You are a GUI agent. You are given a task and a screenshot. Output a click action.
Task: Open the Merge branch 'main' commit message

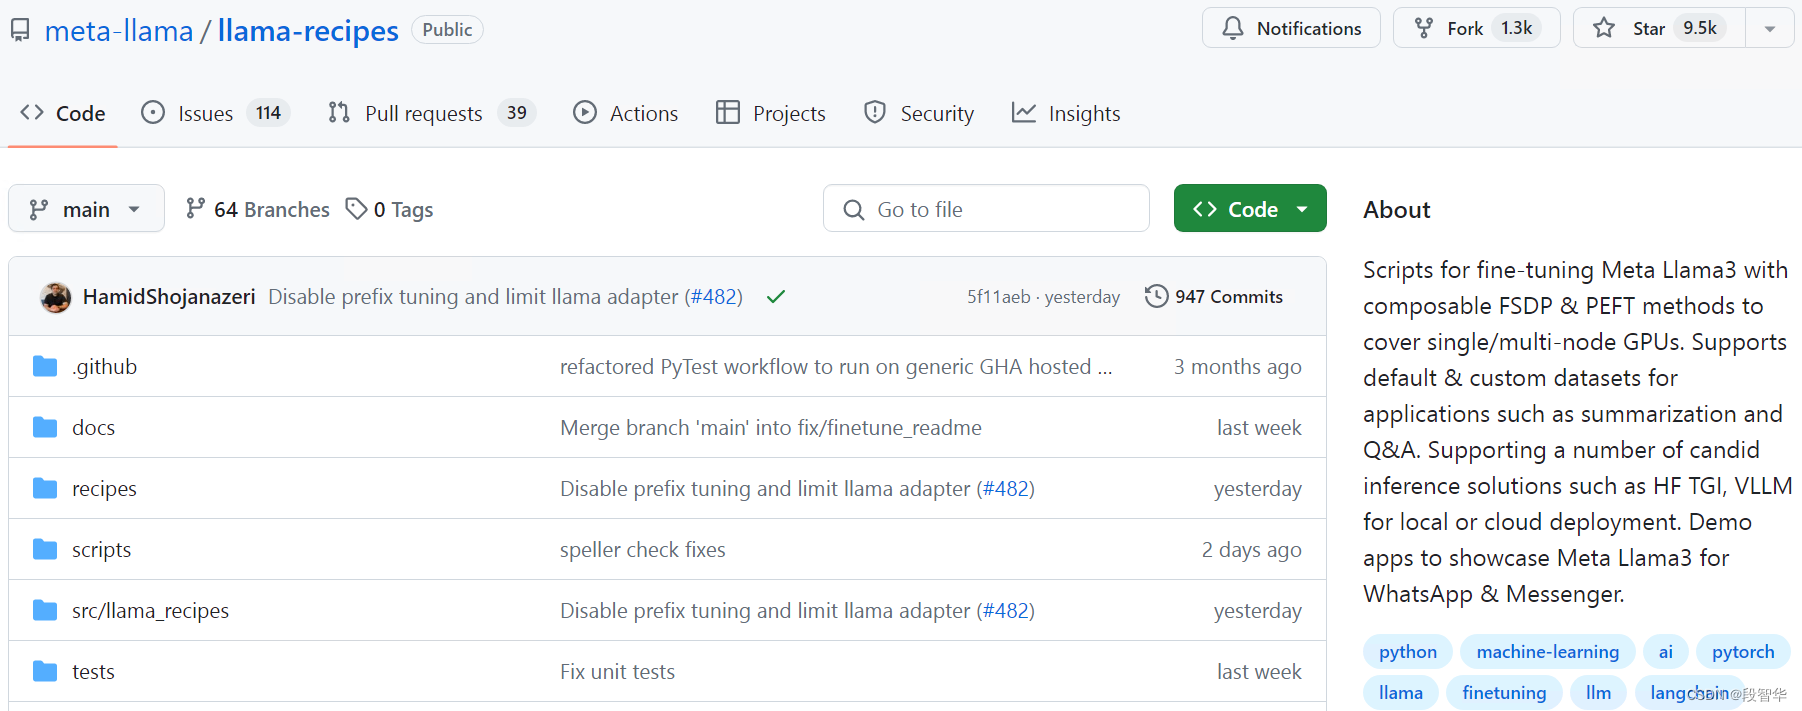click(x=771, y=428)
